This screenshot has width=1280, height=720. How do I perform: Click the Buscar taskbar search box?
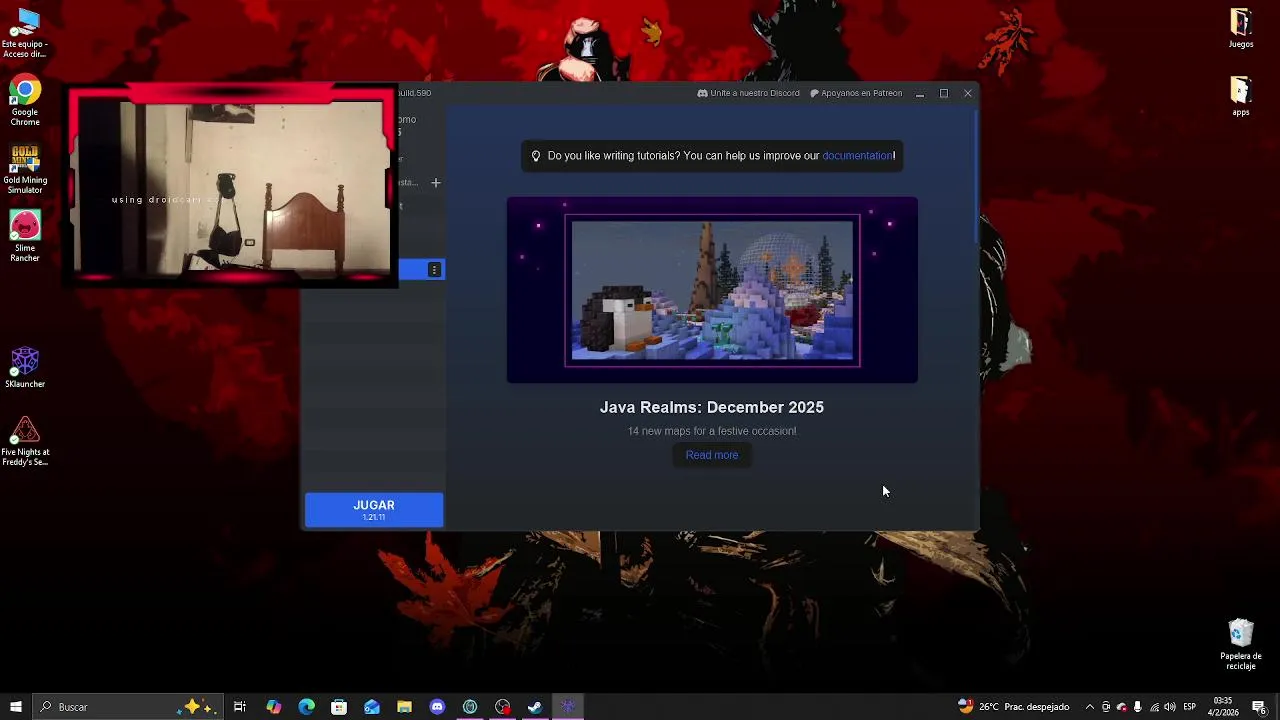tap(128, 707)
